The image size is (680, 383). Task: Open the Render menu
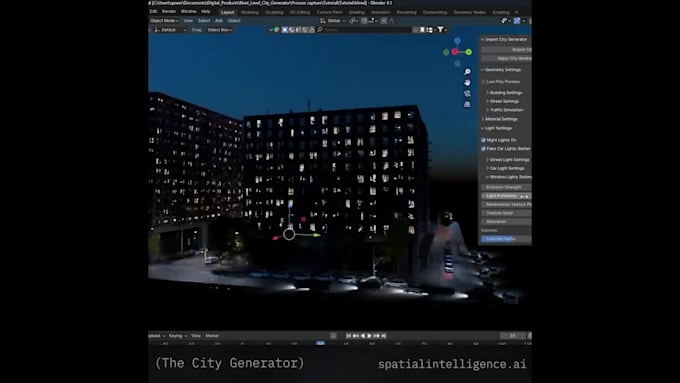point(169,11)
